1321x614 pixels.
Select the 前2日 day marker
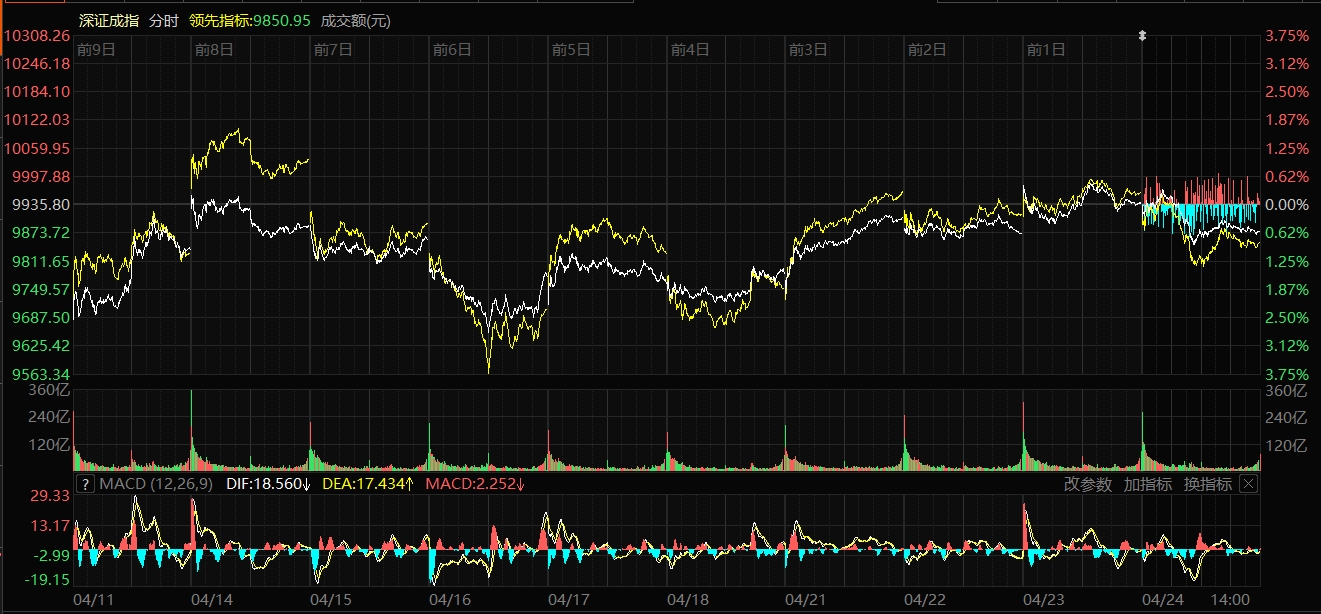(927, 48)
